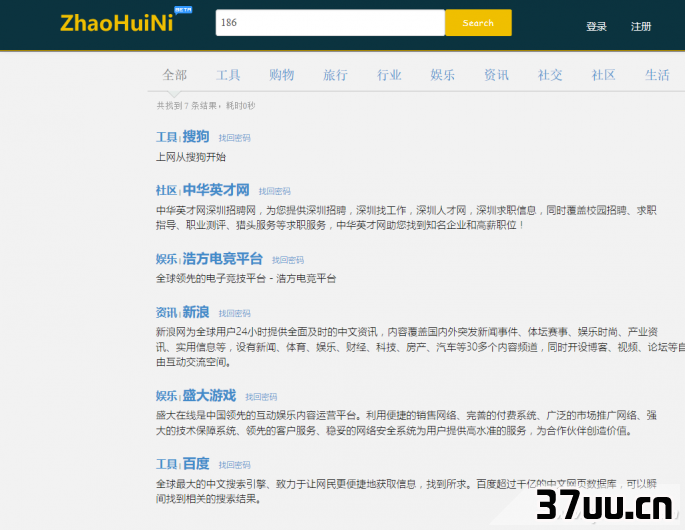Switch to the 社交 tab
The image size is (685, 530).
point(550,75)
